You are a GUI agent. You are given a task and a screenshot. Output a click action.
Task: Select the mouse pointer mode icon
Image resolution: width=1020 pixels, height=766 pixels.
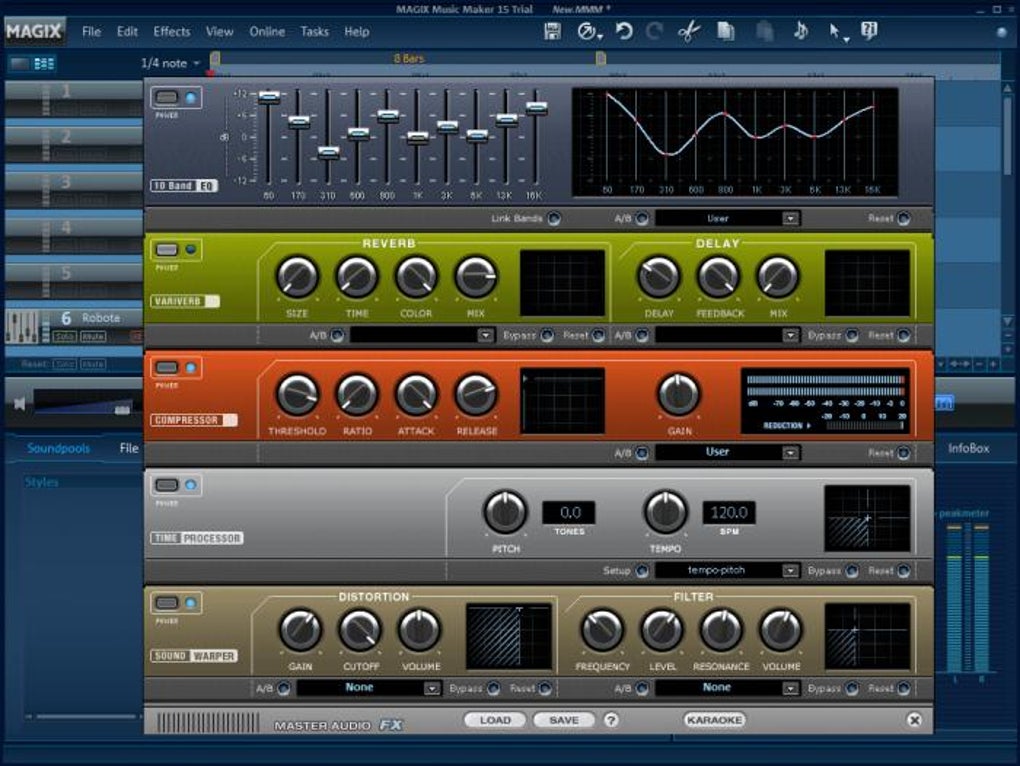pyautogui.click(x=836, y=31)
